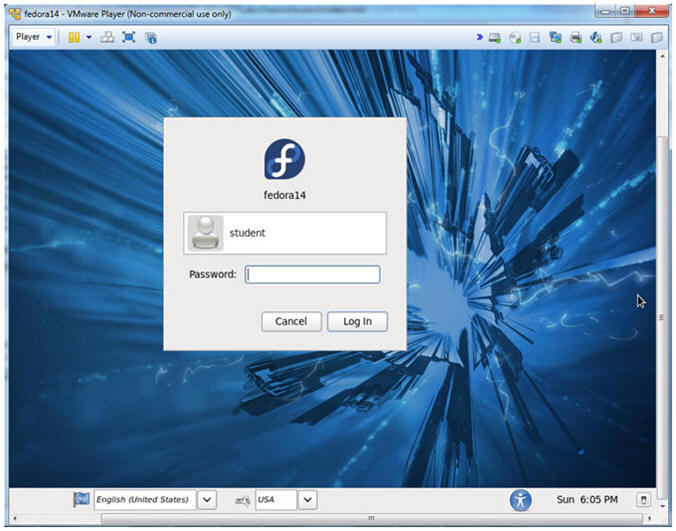Focus the Password input field

point(313,275)
